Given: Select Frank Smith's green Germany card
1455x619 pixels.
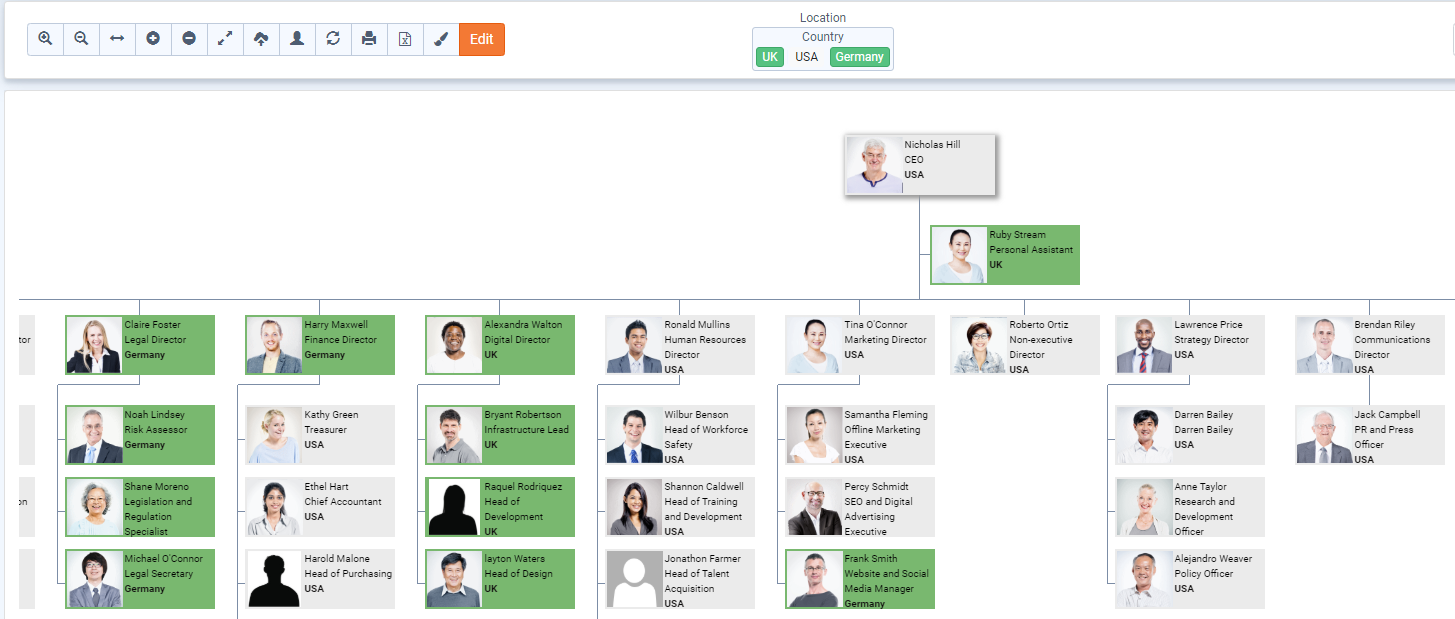Looking at the screenshot, I should [x=860, y=579].
